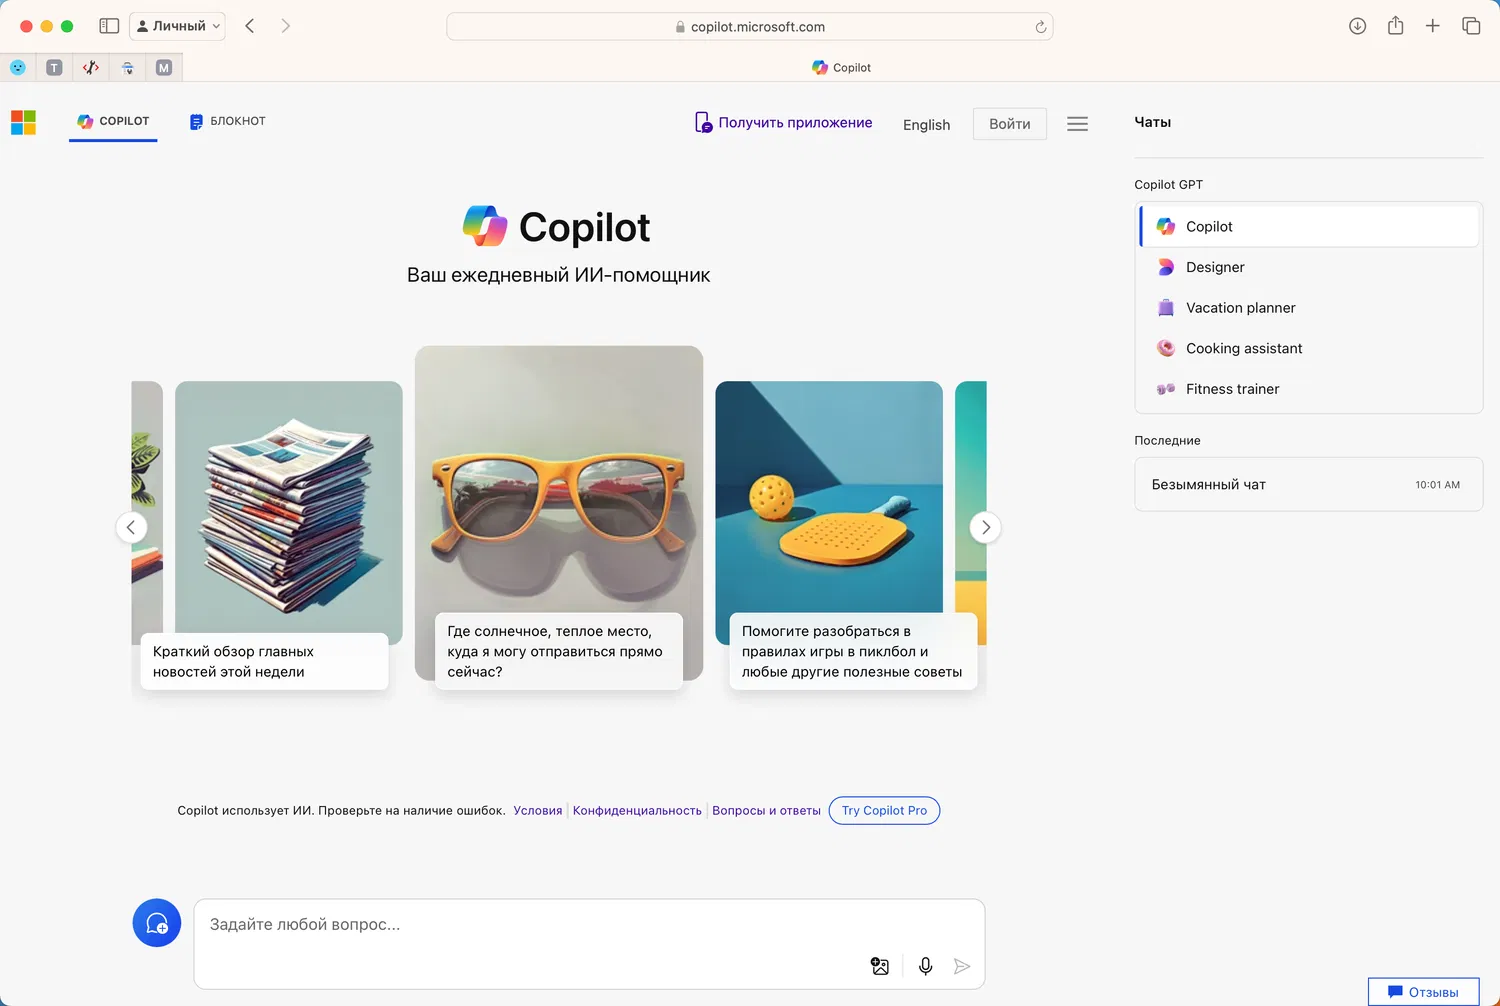The image size is (1500, 1006).
Task: Select the sunglasses sunny place card
Action: [559, 518]
